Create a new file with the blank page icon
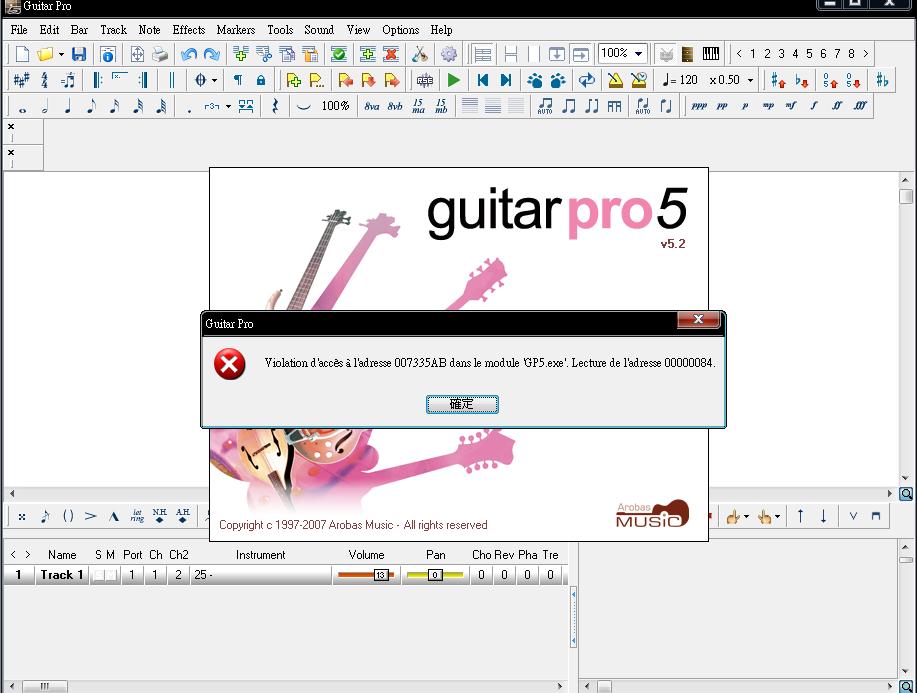 pos(22,54)
